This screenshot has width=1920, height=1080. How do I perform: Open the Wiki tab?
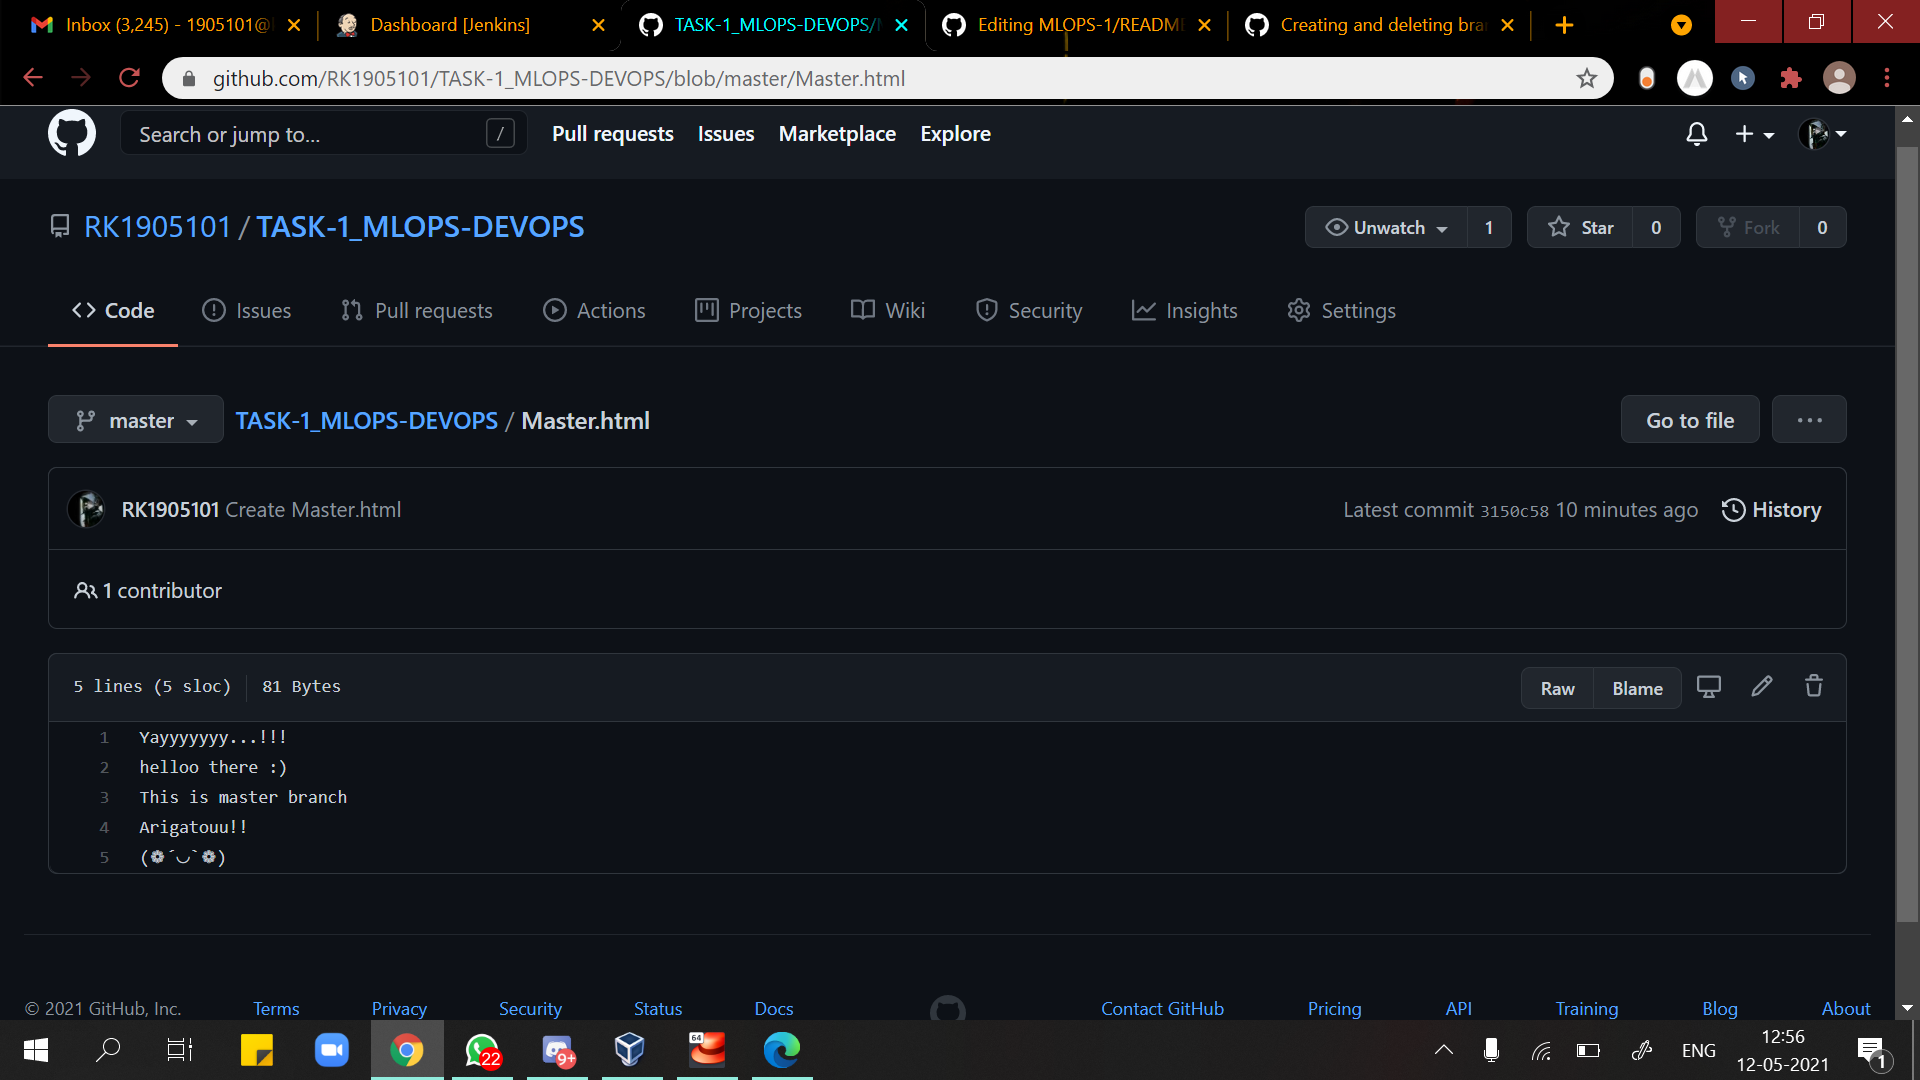coord(888,311)
